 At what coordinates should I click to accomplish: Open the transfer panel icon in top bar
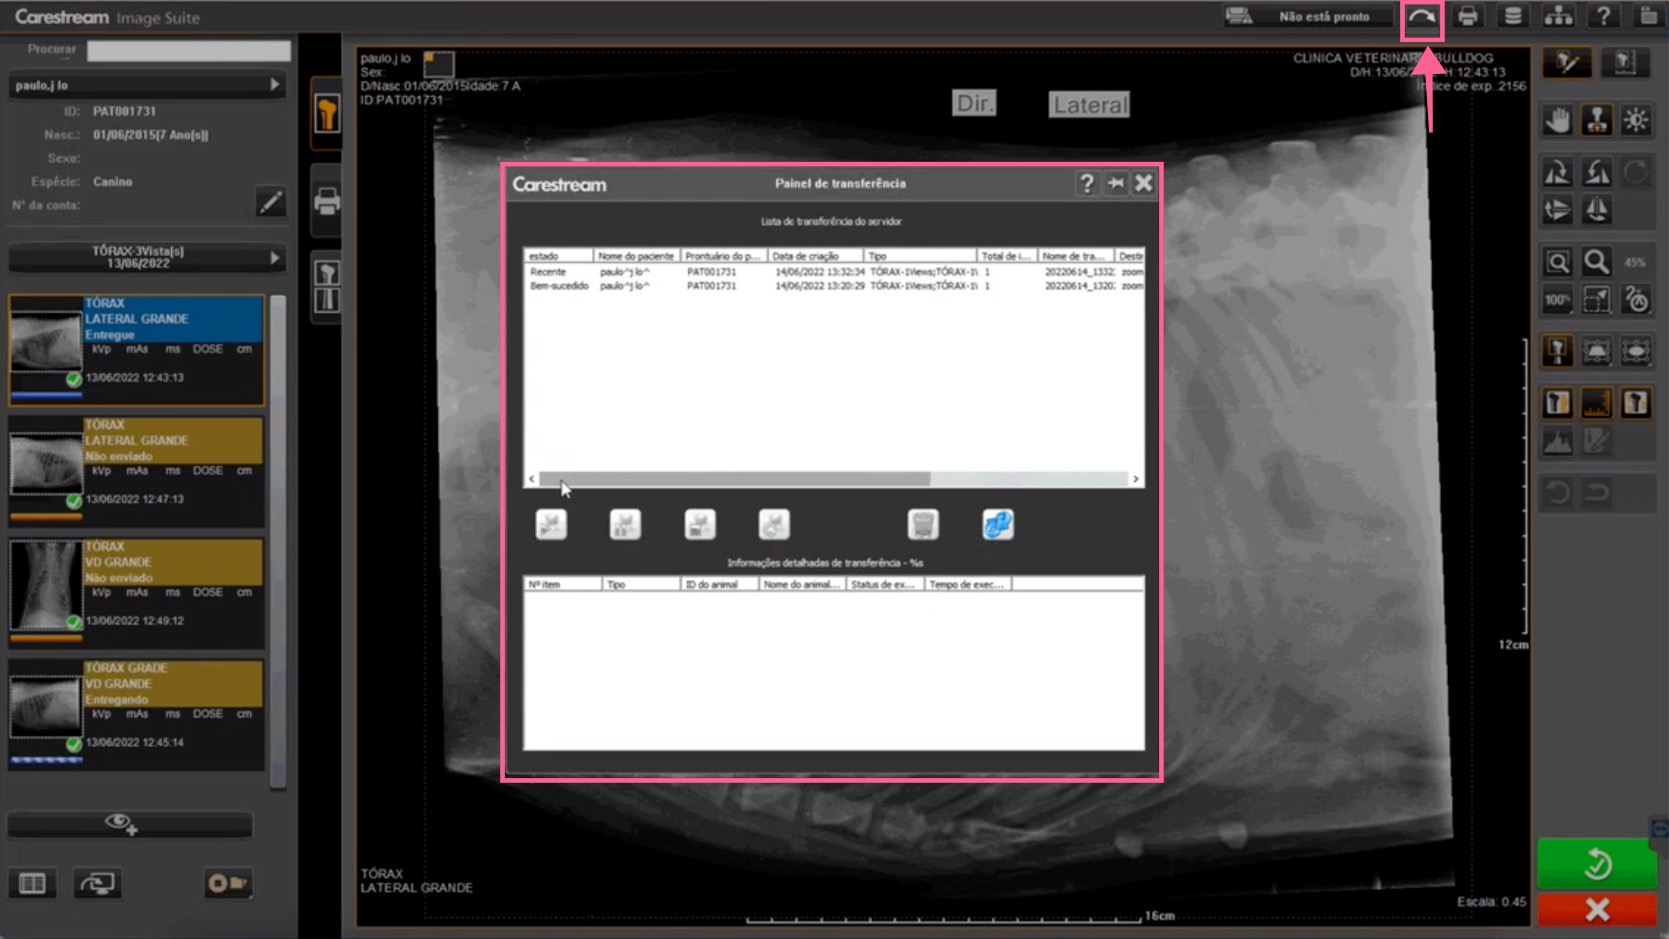[x=1421, y=17]
